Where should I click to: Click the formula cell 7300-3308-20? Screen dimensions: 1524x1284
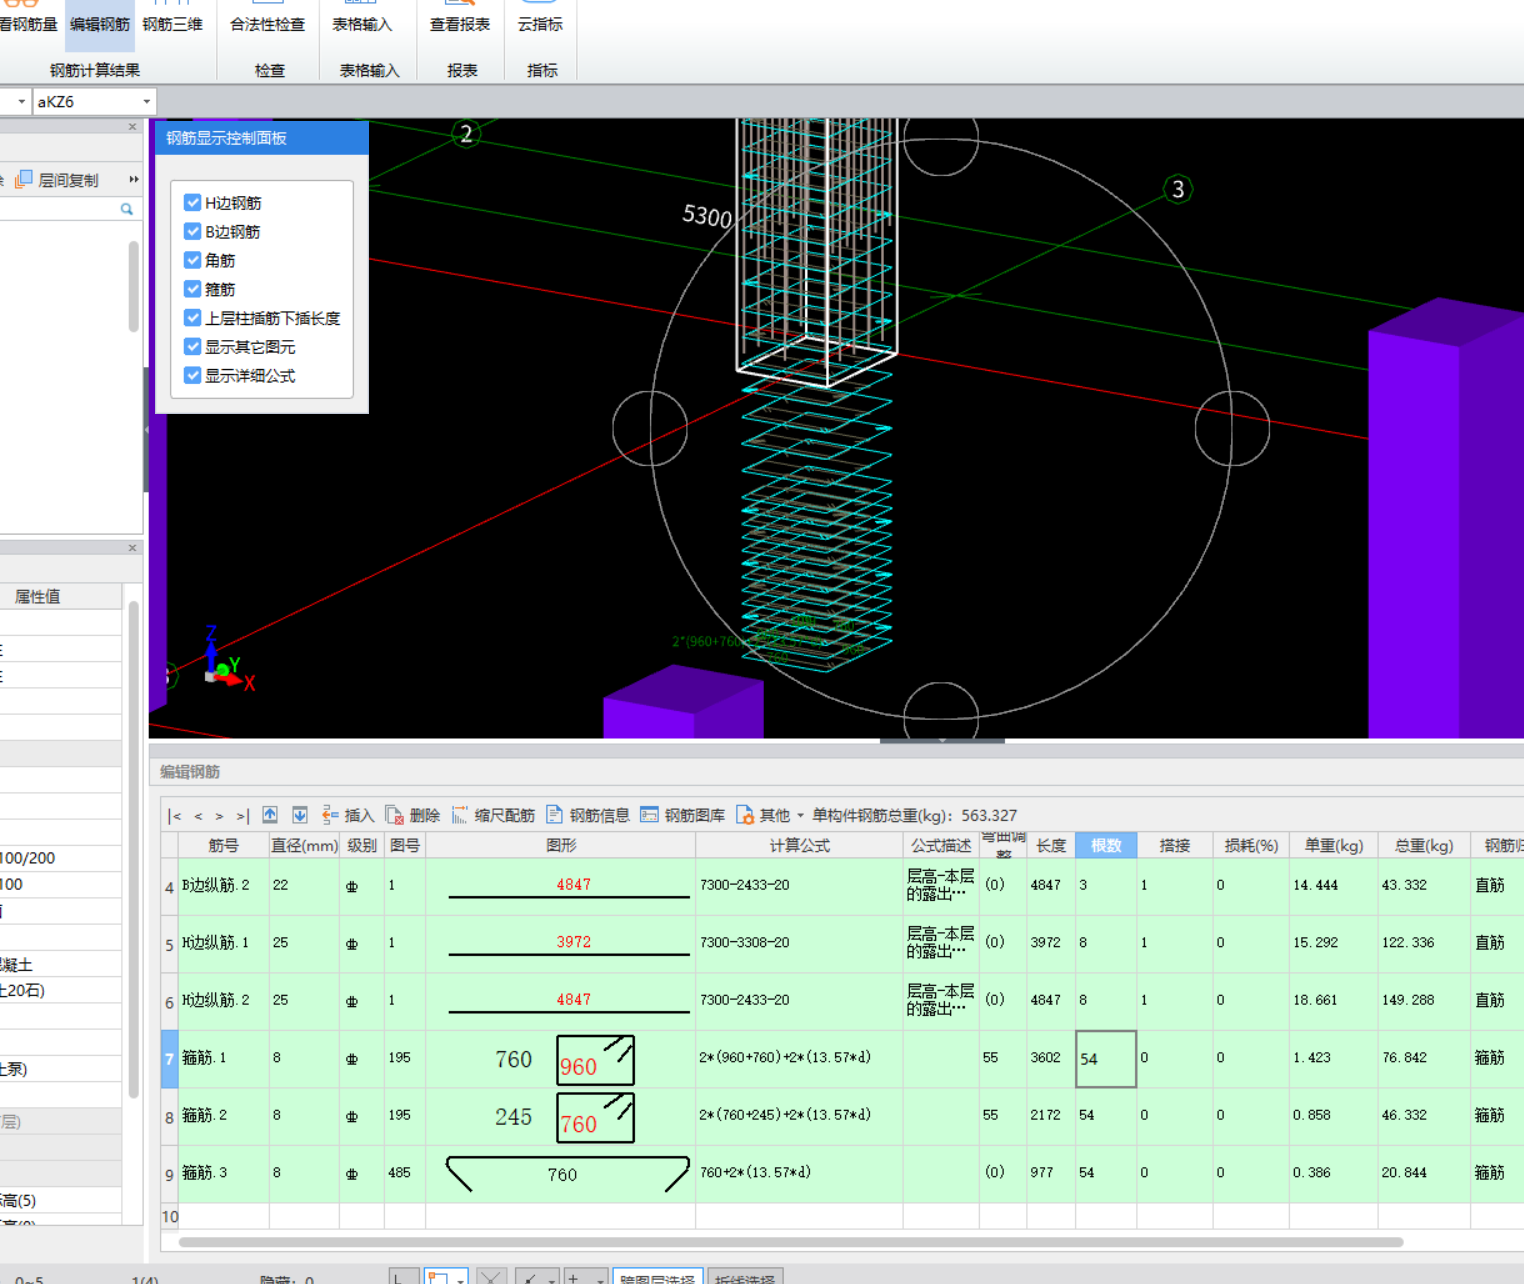pyautogui.click(x=799, y=943)
